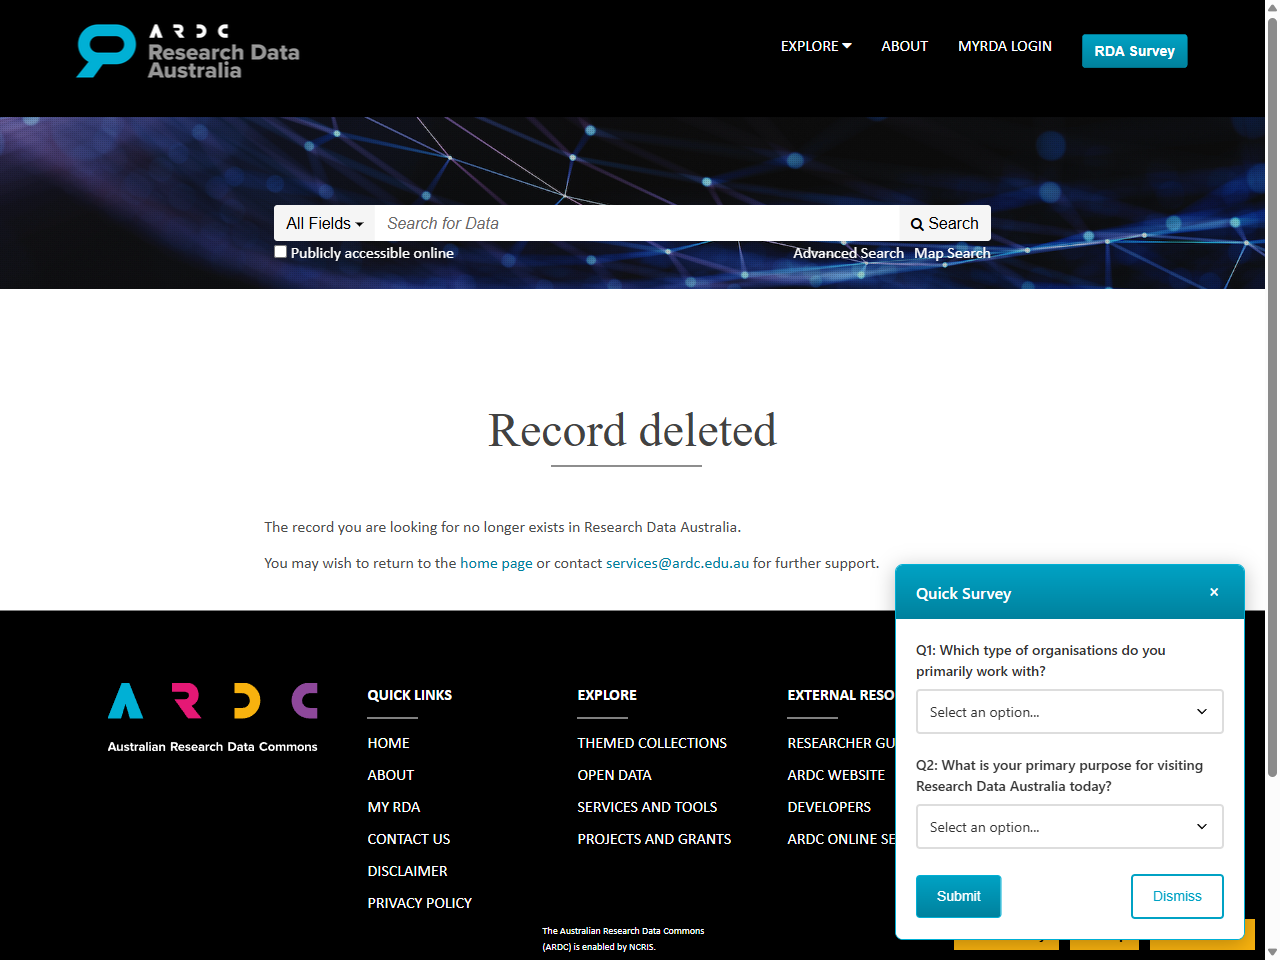Open the Q2 visit purpose dropdown
The width and height of the screenshot is (1280, 960).
1069,826
